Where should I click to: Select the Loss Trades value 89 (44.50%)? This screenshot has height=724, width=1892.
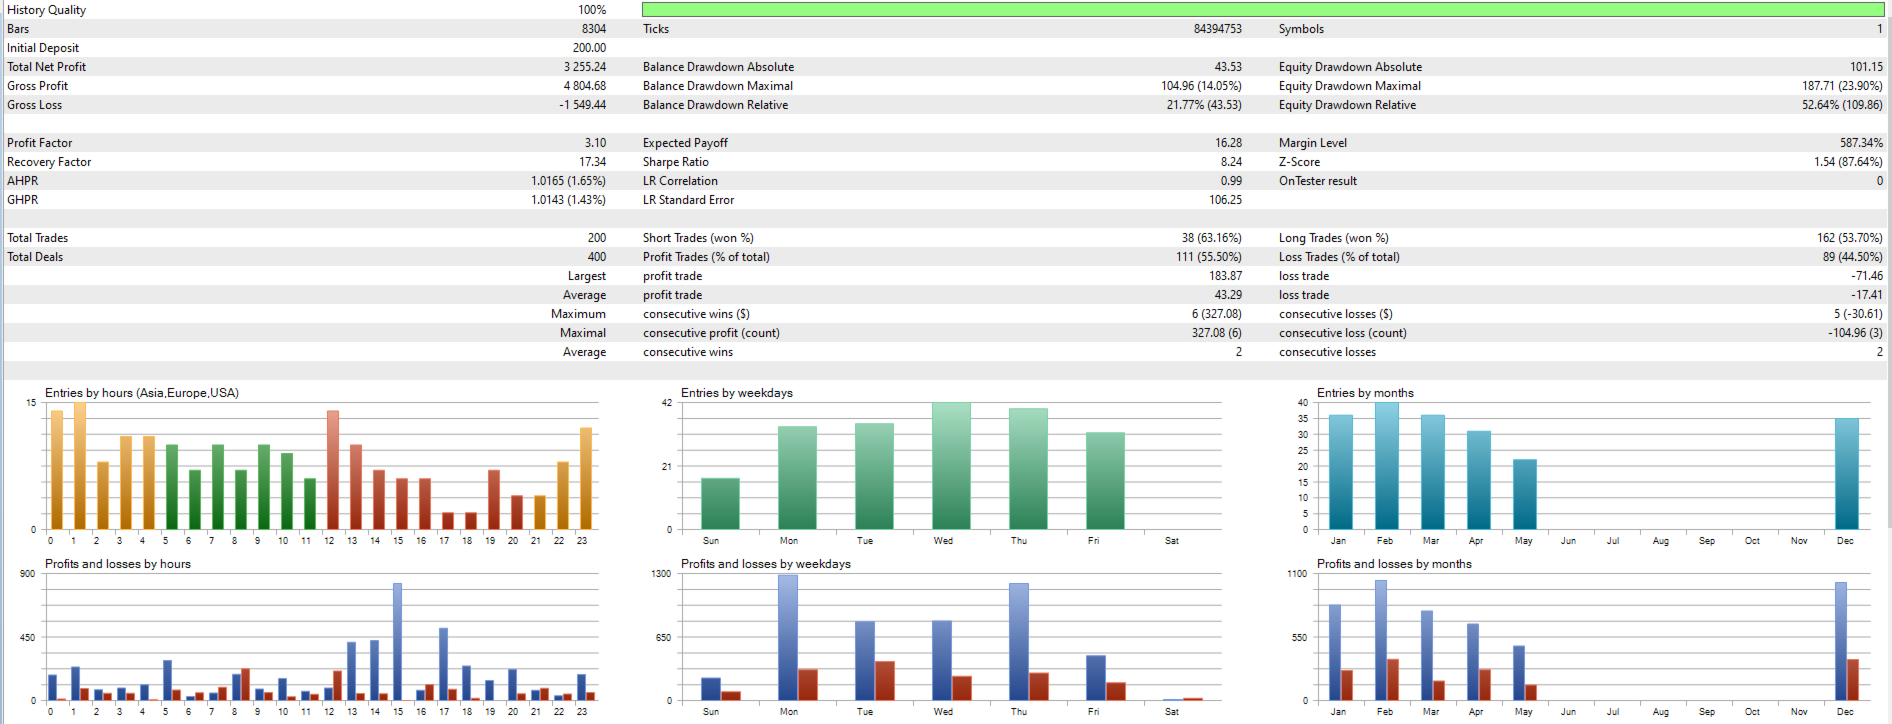click(x=1853, y=257)
